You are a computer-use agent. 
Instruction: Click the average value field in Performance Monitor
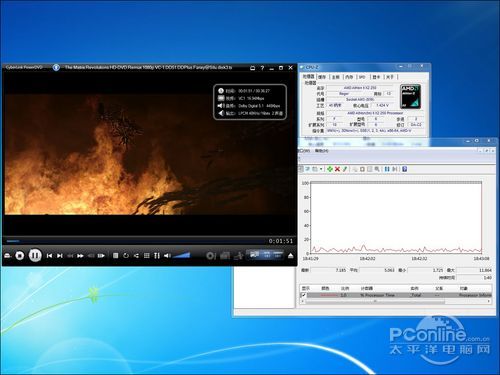tap(377, 270)
